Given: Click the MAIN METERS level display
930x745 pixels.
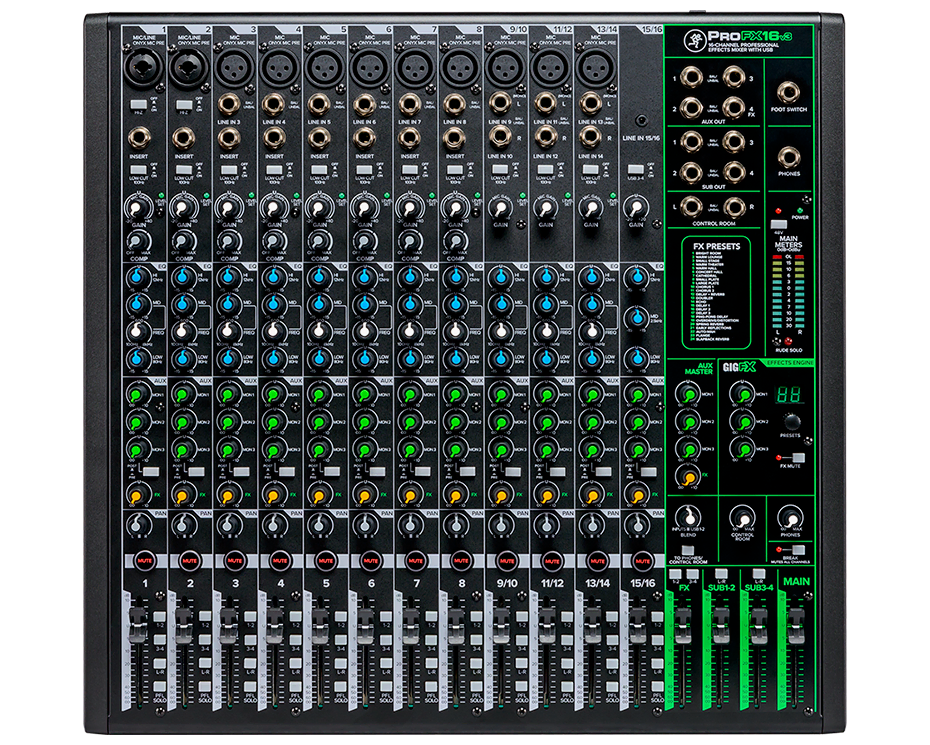Looking at the screenshot, I should pyautogui.click(x=788, y=292).
